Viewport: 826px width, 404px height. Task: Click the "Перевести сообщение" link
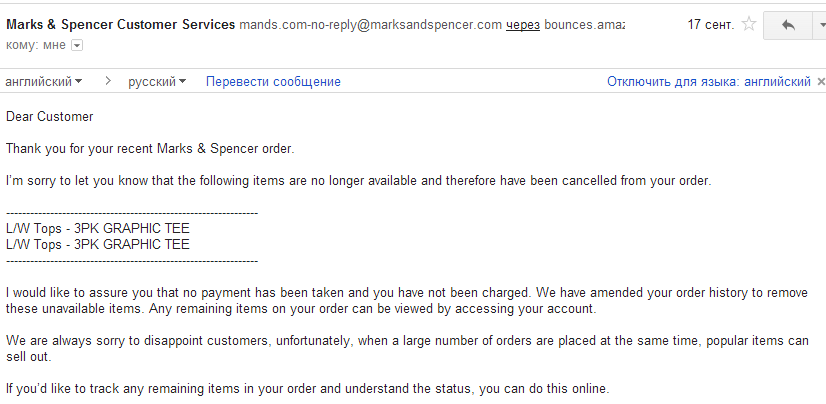tap(273, 81)
